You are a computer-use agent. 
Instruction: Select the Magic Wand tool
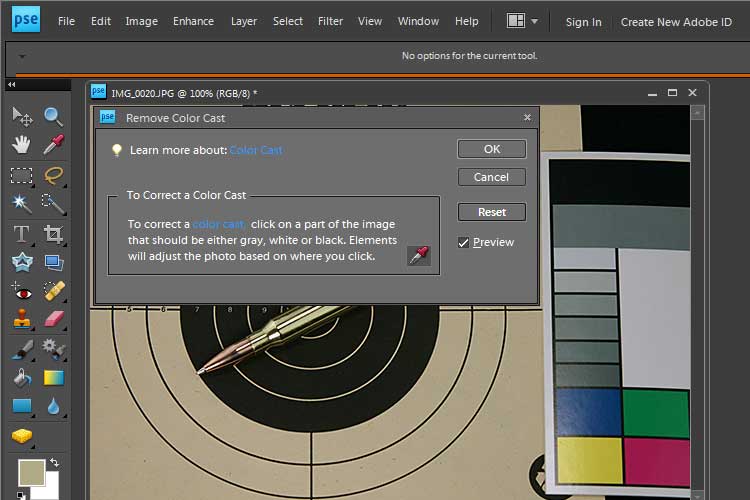22,204
